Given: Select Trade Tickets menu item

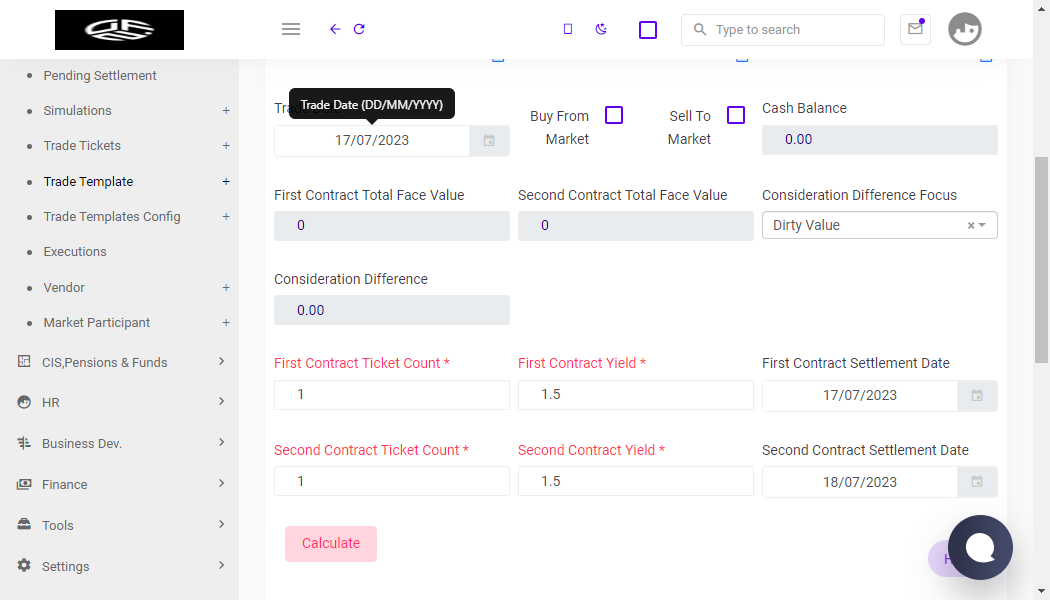Looking at the screenshot, I should tap(82, 145).
